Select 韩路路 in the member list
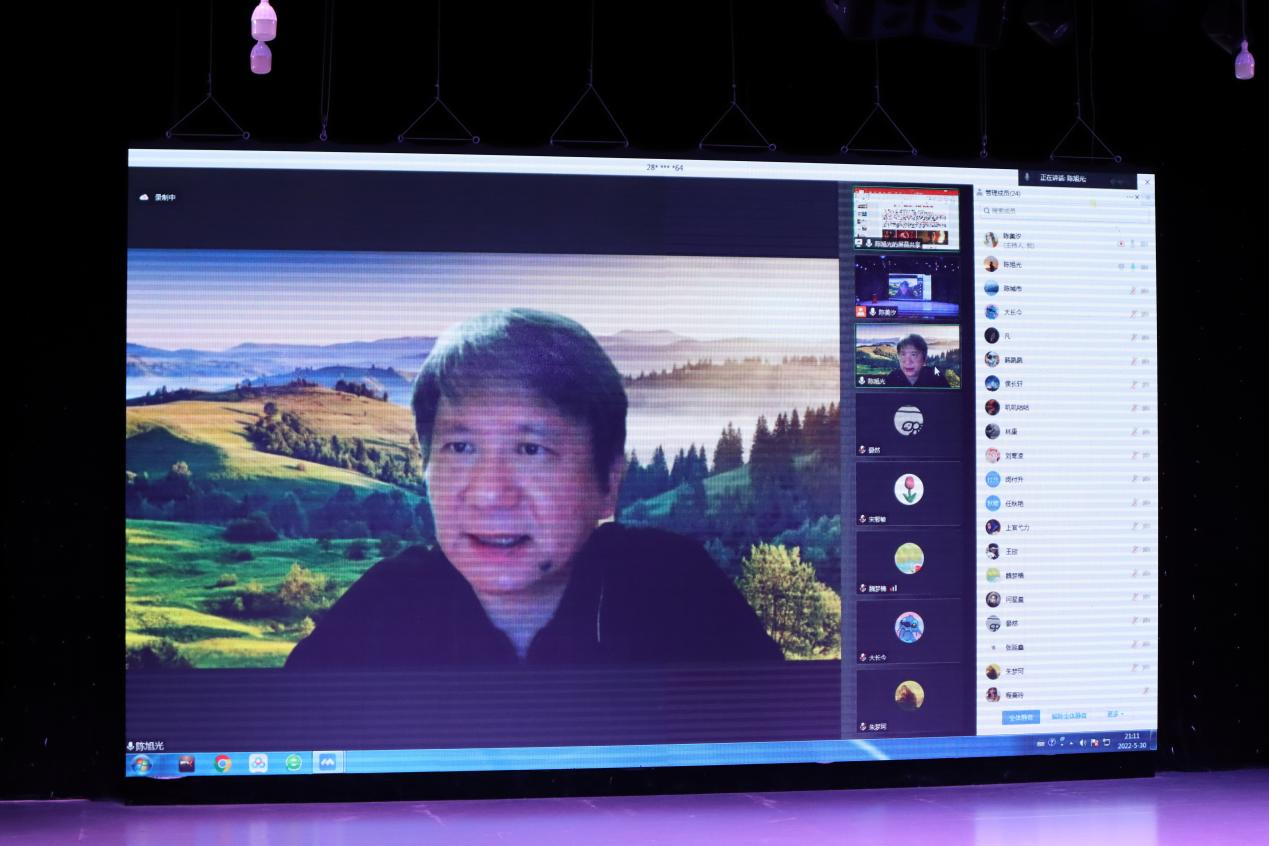 (1013, 360)
